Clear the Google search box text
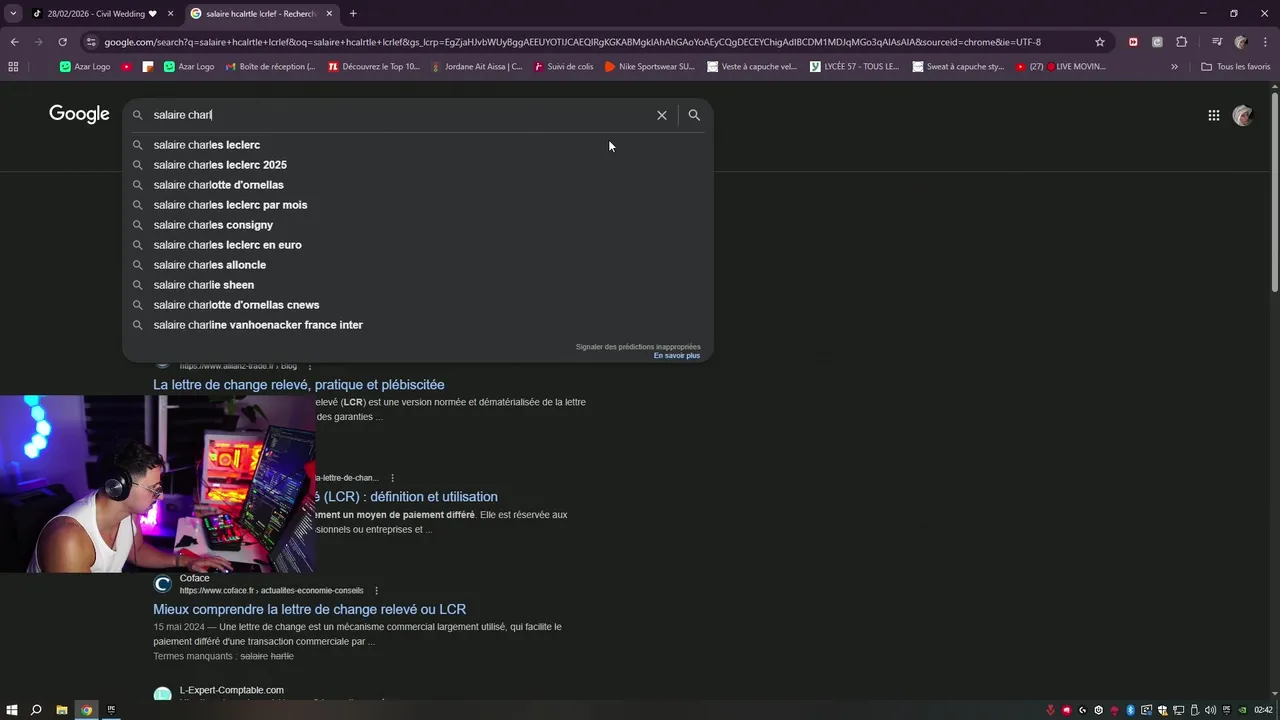This screenshot has height=720, width=1280. (661, 115)
